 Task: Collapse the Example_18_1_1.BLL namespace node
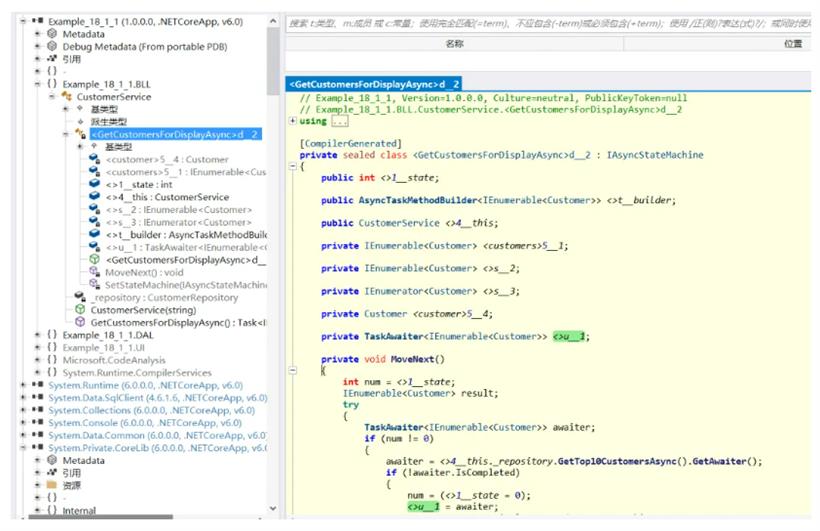[x=37, y=84]
